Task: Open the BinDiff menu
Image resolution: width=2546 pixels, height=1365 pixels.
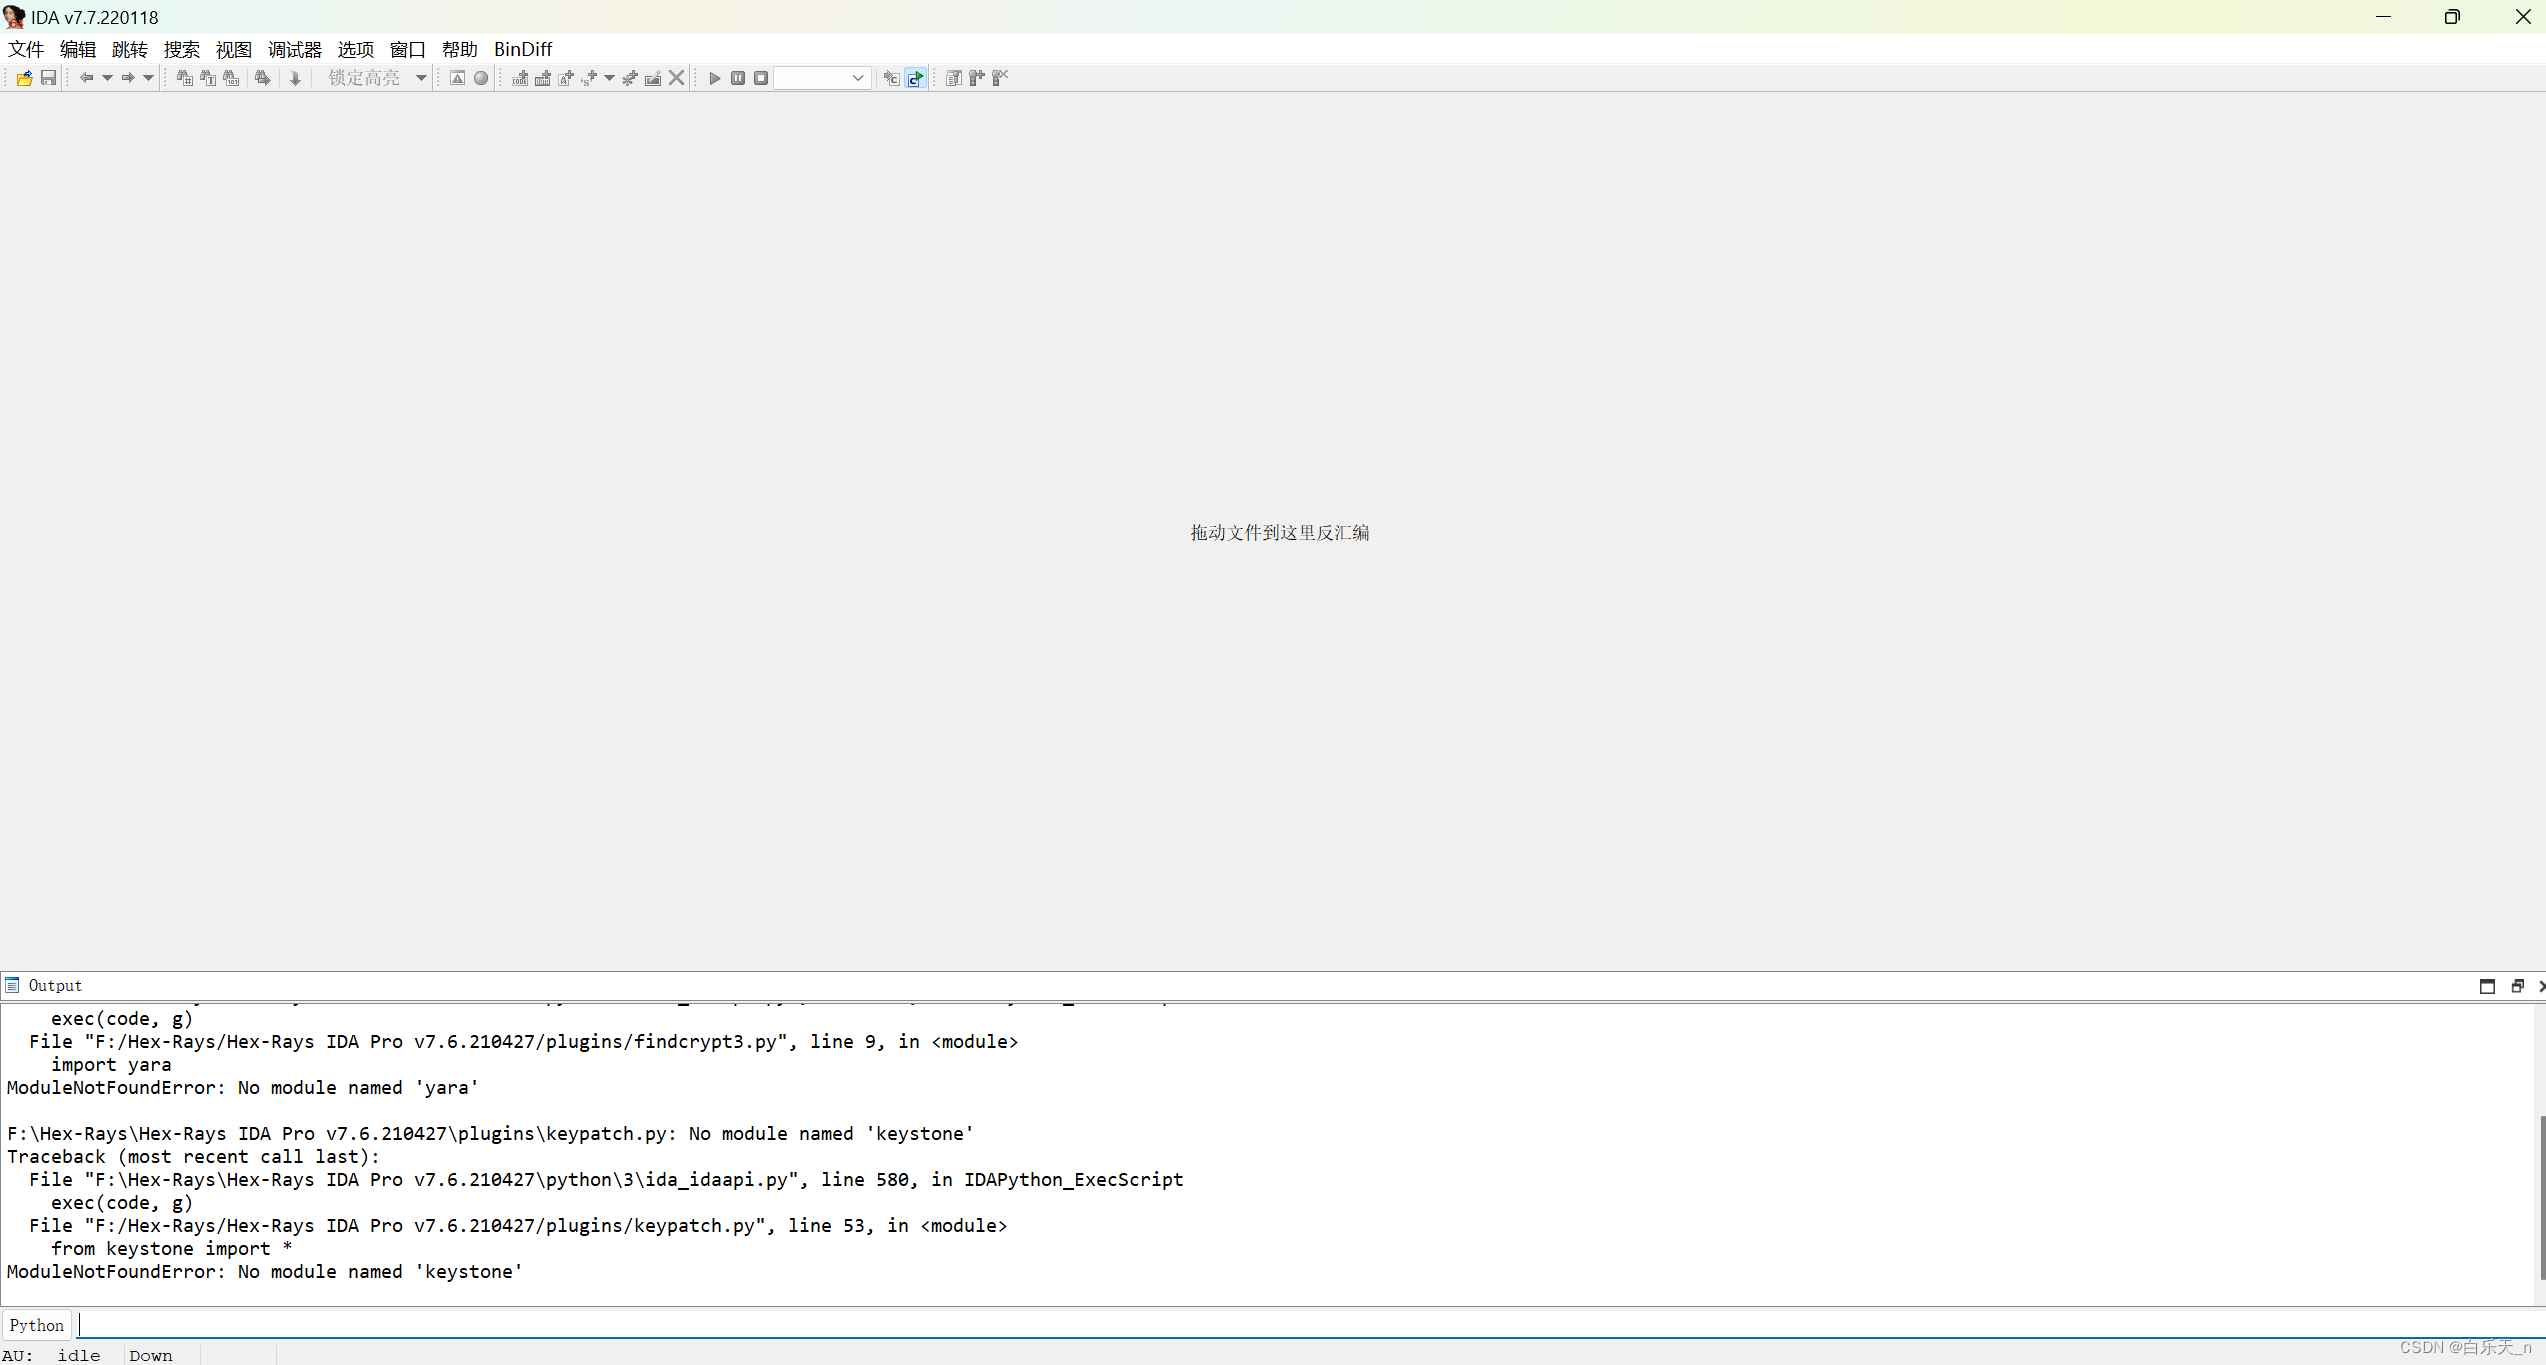Action: click(x=522, y=49)
